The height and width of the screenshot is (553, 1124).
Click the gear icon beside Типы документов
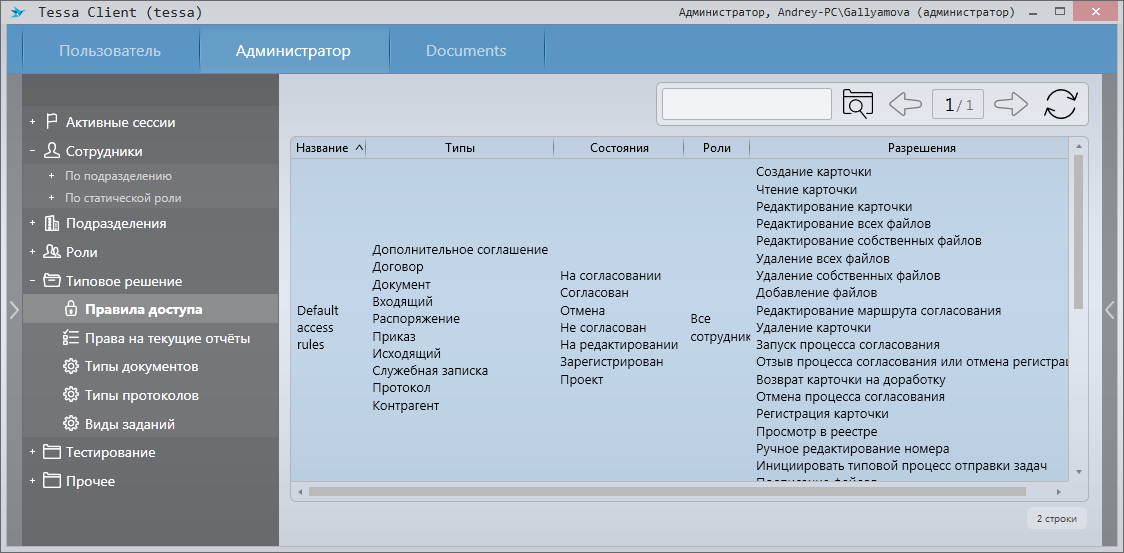(x=70, y=366)
